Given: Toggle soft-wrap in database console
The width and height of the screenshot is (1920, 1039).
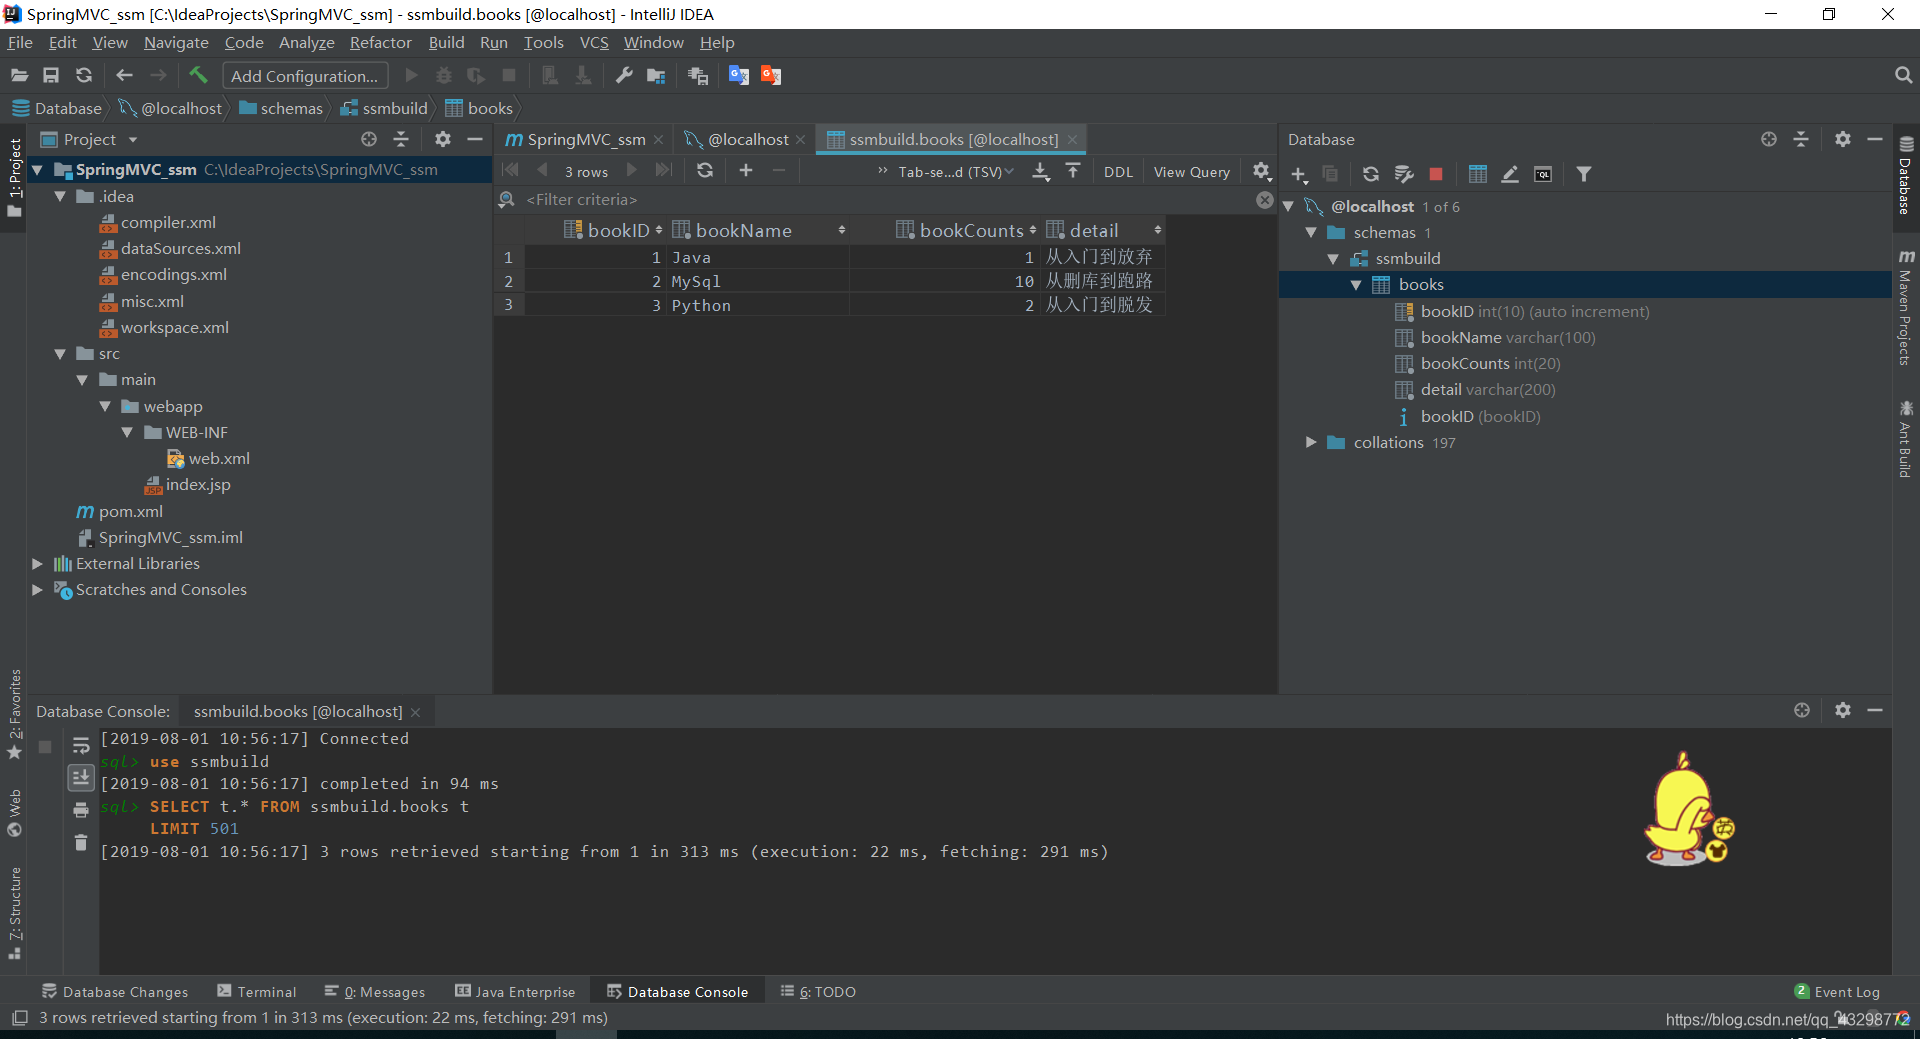Looking at the screenshot, I should click(x=81, y=745).
